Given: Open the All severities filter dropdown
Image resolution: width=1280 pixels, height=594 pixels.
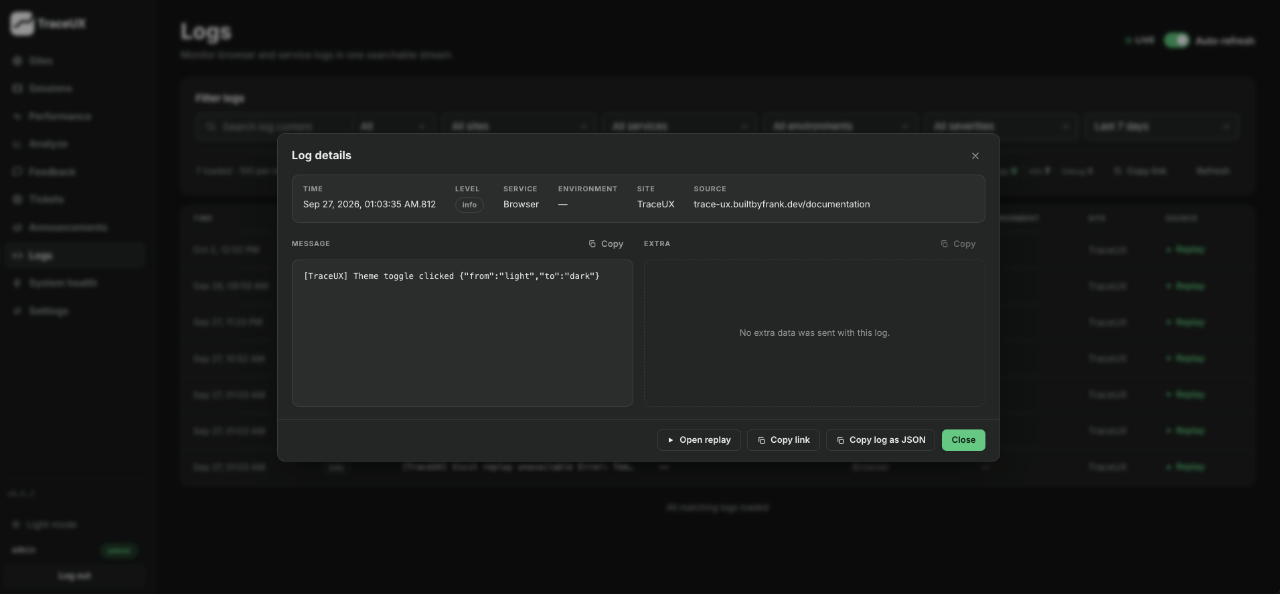Looking at the screenshot, I should [x=1000, y=127].
